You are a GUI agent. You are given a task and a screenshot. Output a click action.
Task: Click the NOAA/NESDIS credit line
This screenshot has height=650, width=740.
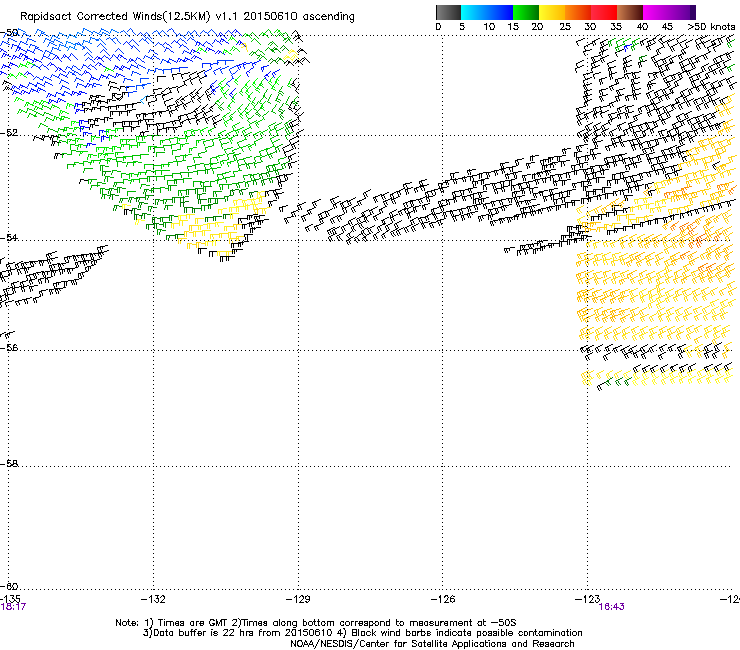[x=432, y=644]
